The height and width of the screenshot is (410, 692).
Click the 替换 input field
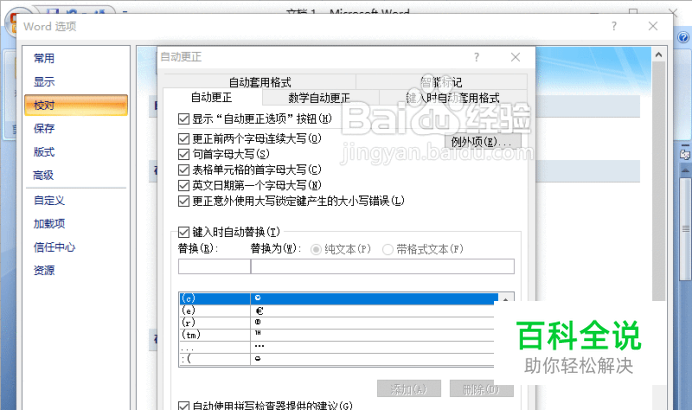coord(214,267)
